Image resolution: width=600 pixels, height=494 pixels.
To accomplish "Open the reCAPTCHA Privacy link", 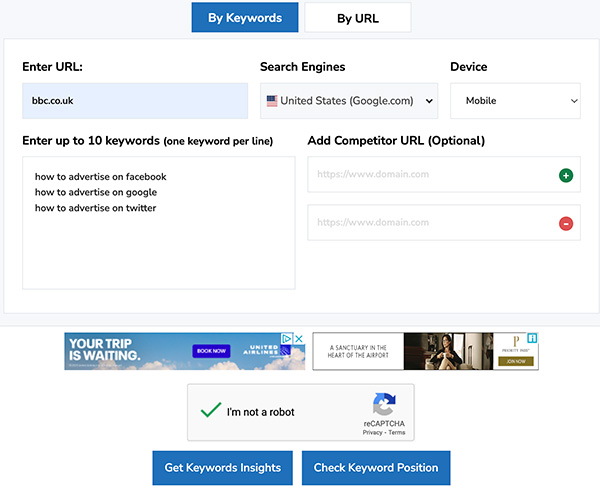I will (x=372, y=432).
